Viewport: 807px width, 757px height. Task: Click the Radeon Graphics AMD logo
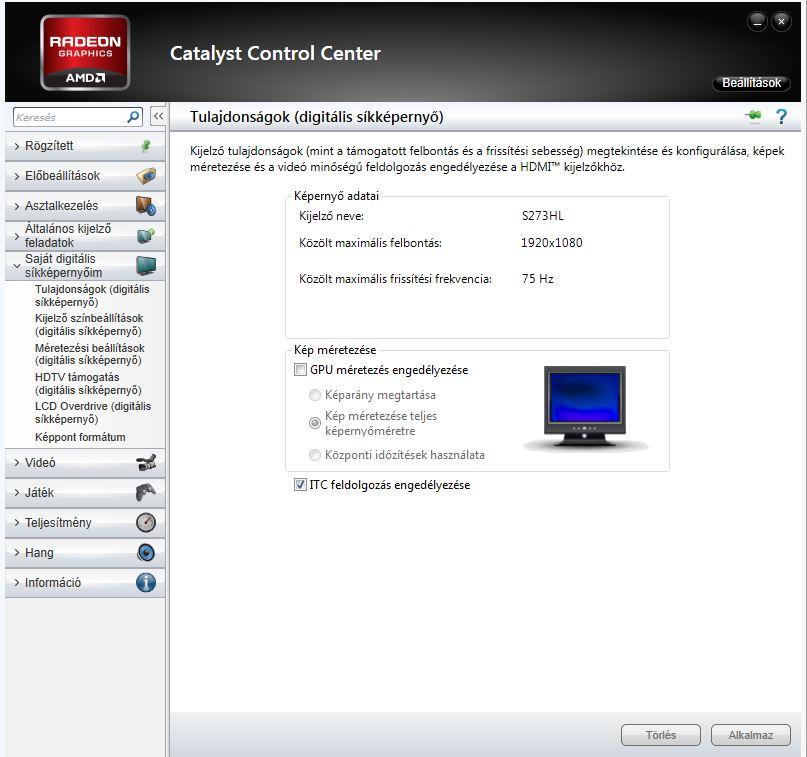pos(85,52)
